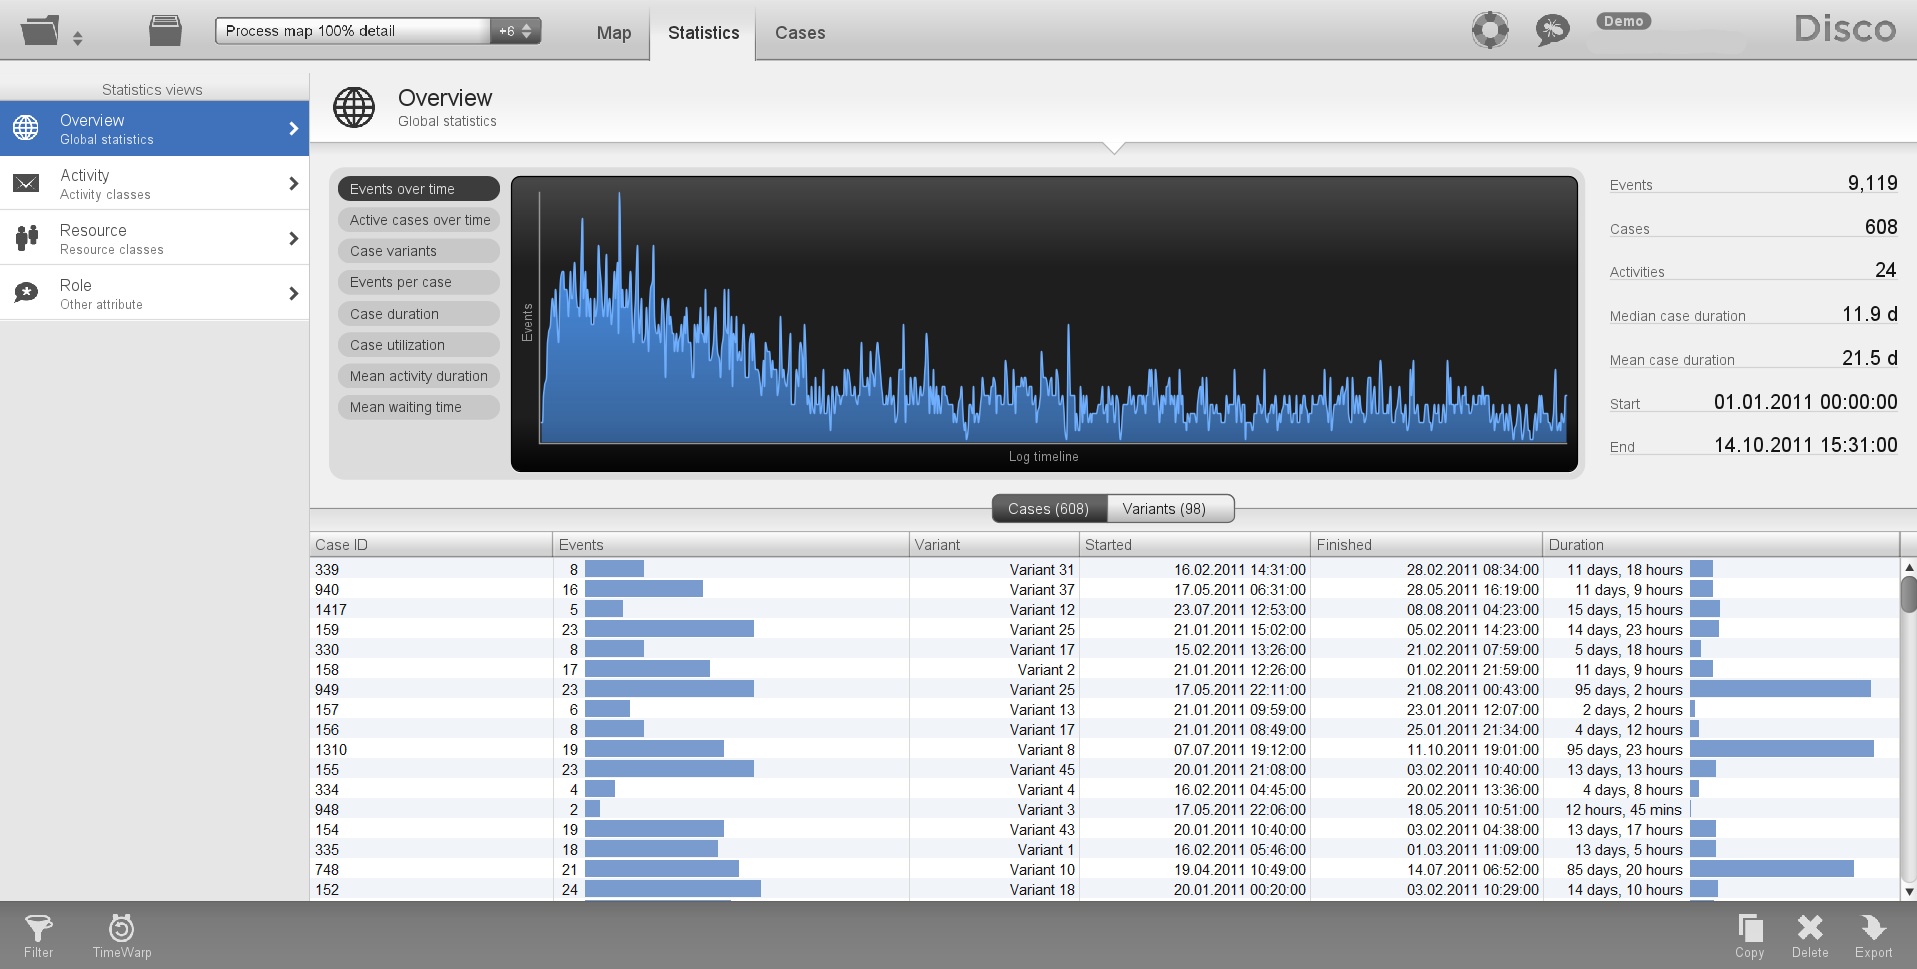Open the Cases tab
Screen dimensions: 1917x969
tap(800, 33)
